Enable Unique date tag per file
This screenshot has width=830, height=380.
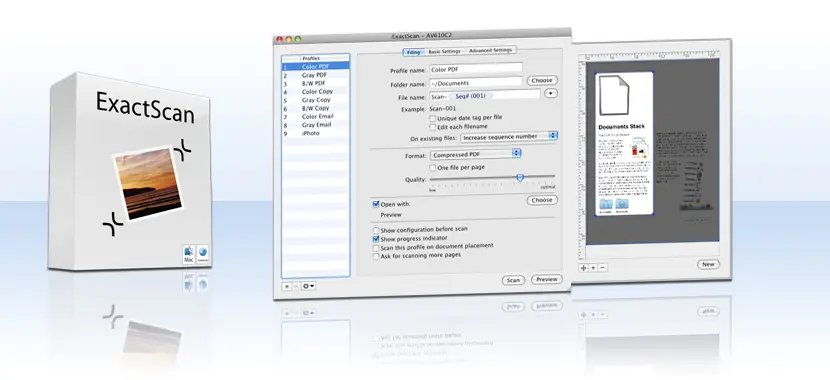432,118
